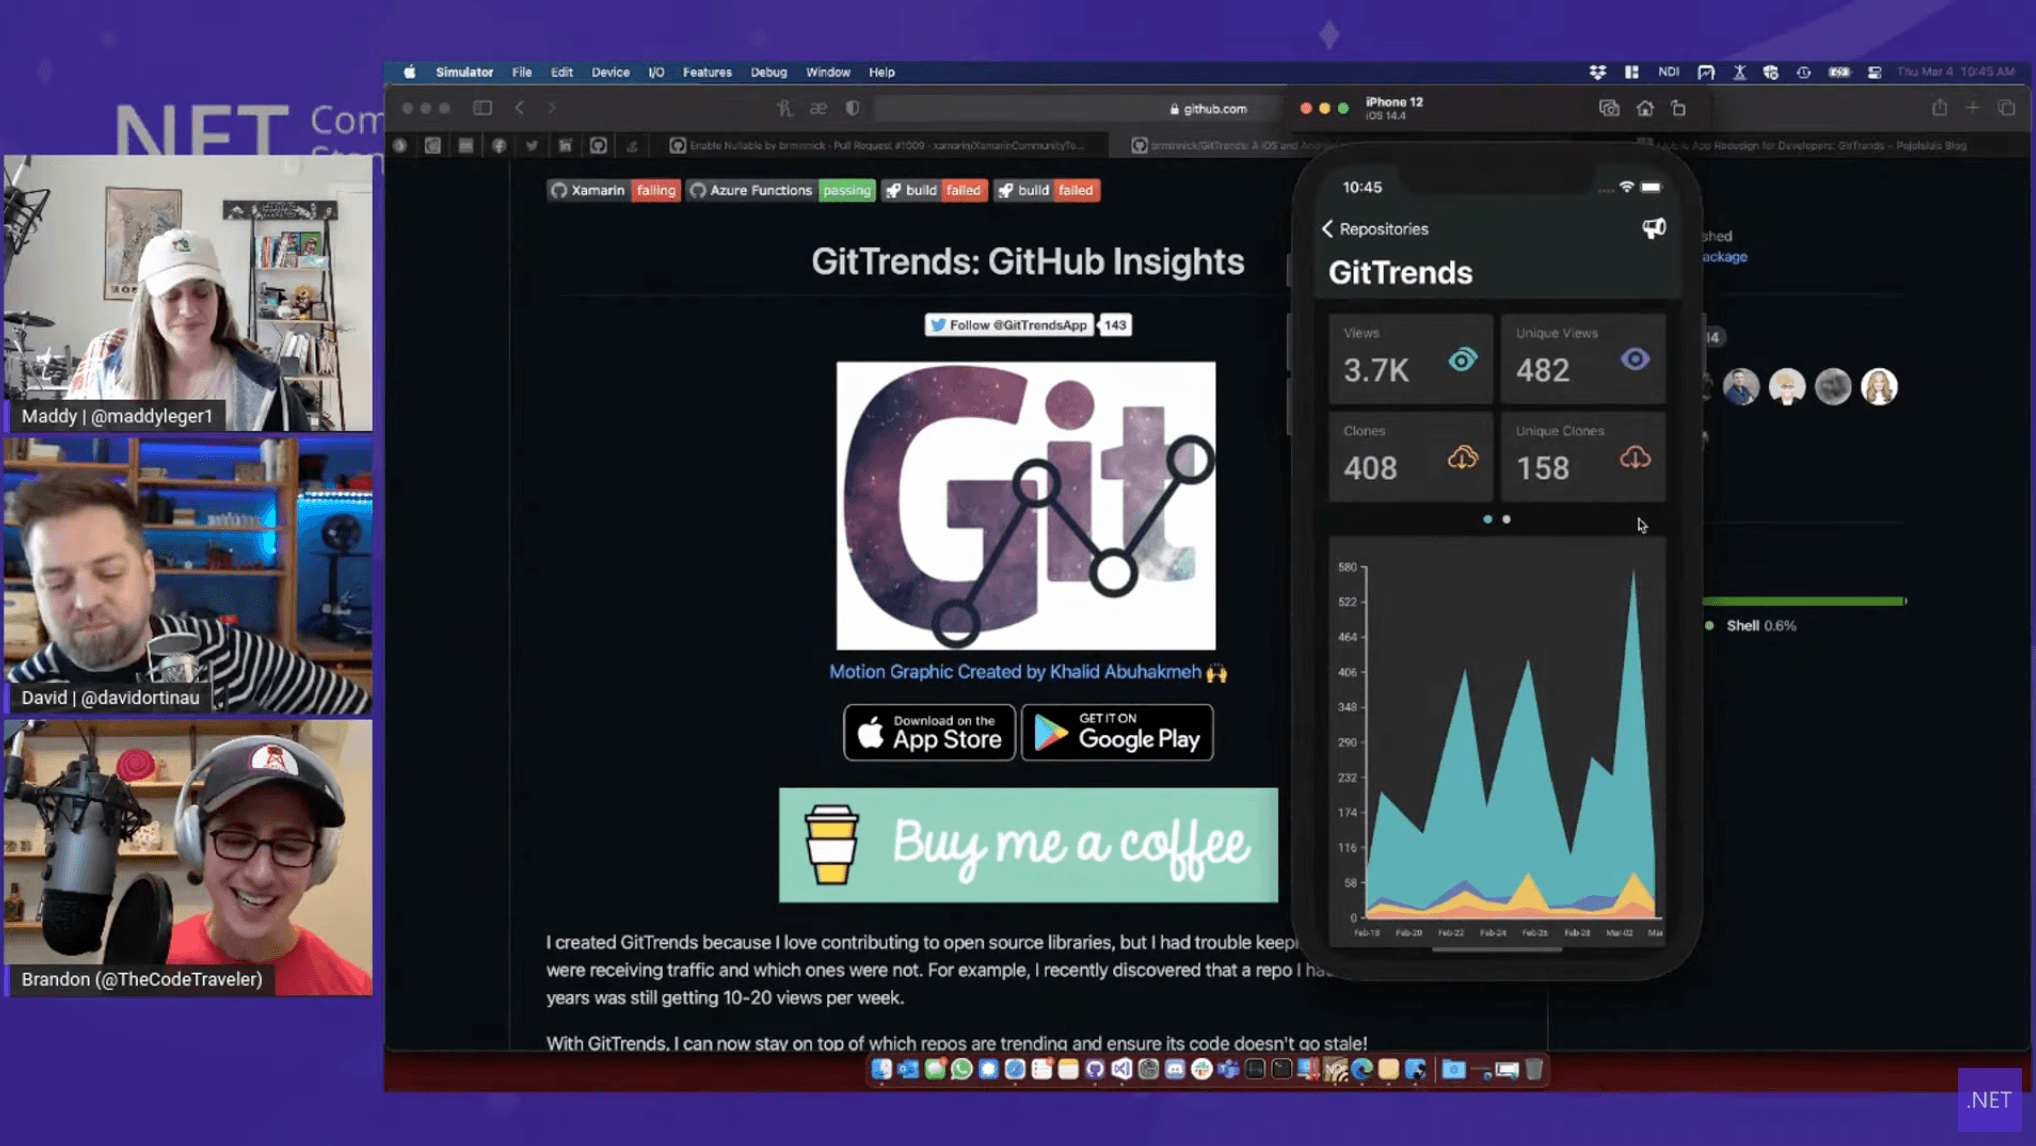The image size is (2036, 1146).
Task: Click the Simulator menu bar item
Action: point(464,71)
